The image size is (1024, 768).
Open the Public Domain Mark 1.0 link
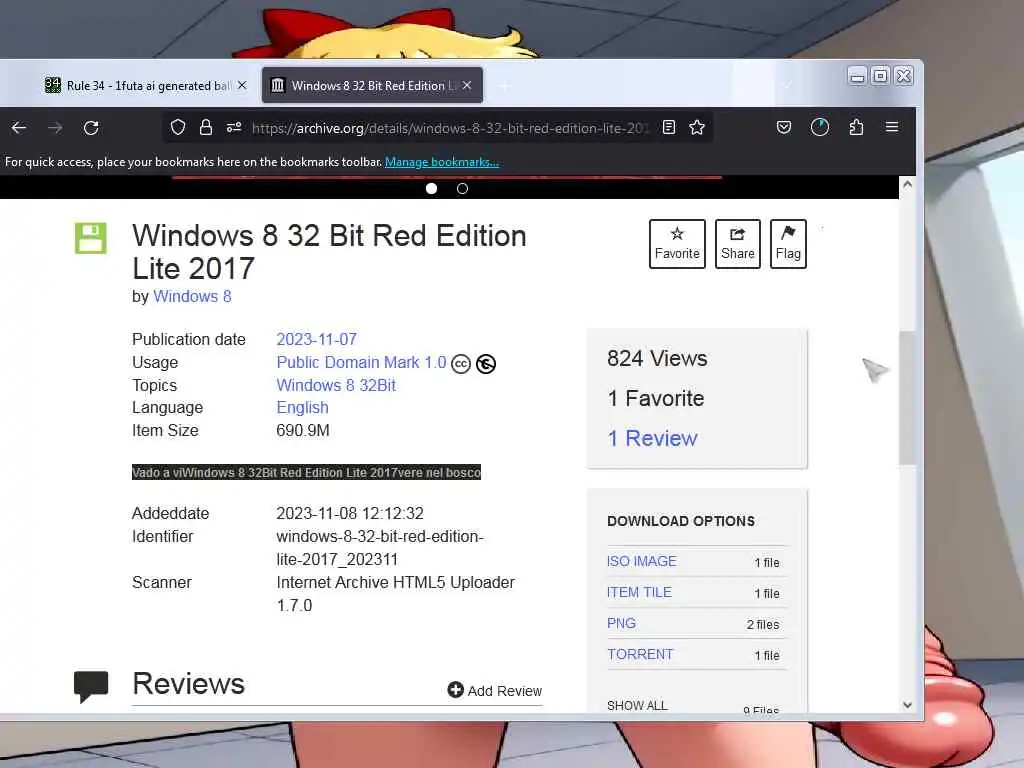click(361, 362)
